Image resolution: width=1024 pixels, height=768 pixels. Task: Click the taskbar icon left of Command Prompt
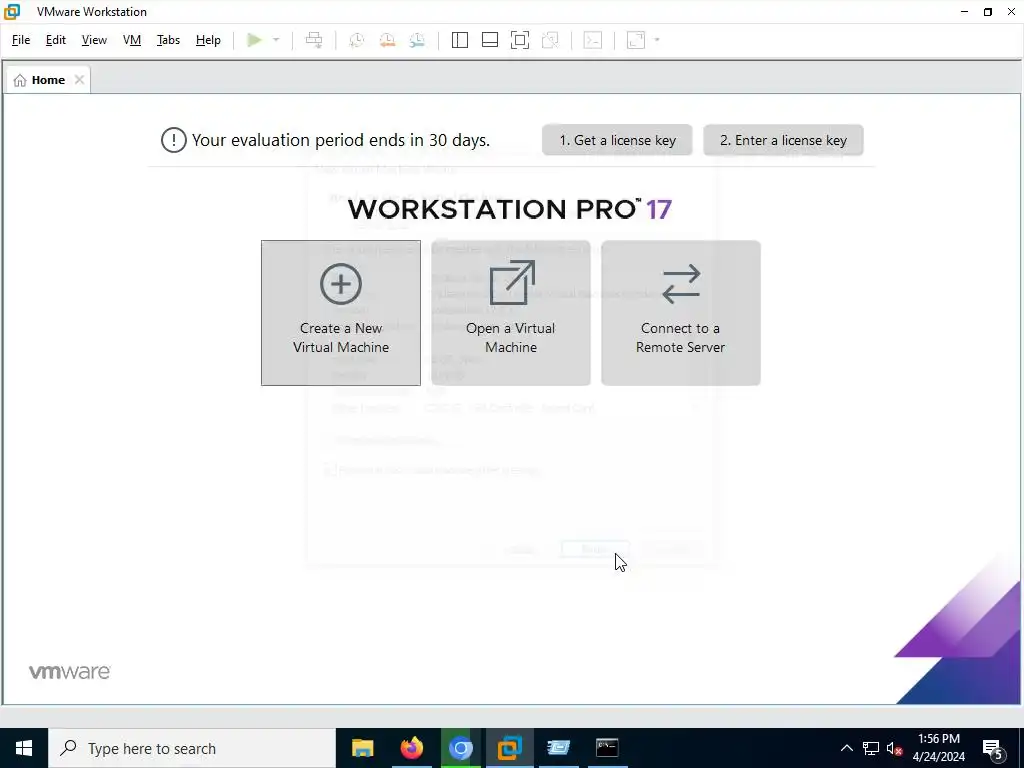tap(558, 748)
